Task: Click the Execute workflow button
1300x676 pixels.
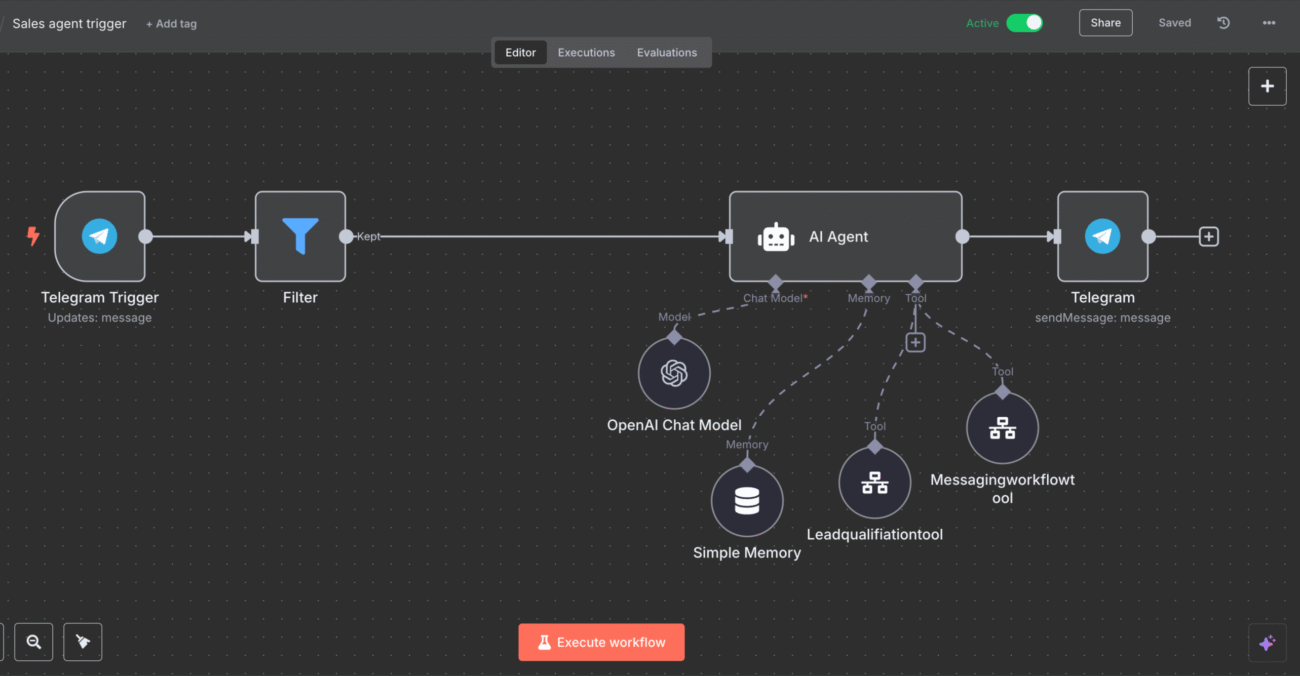Action: [x=601, y=642]
